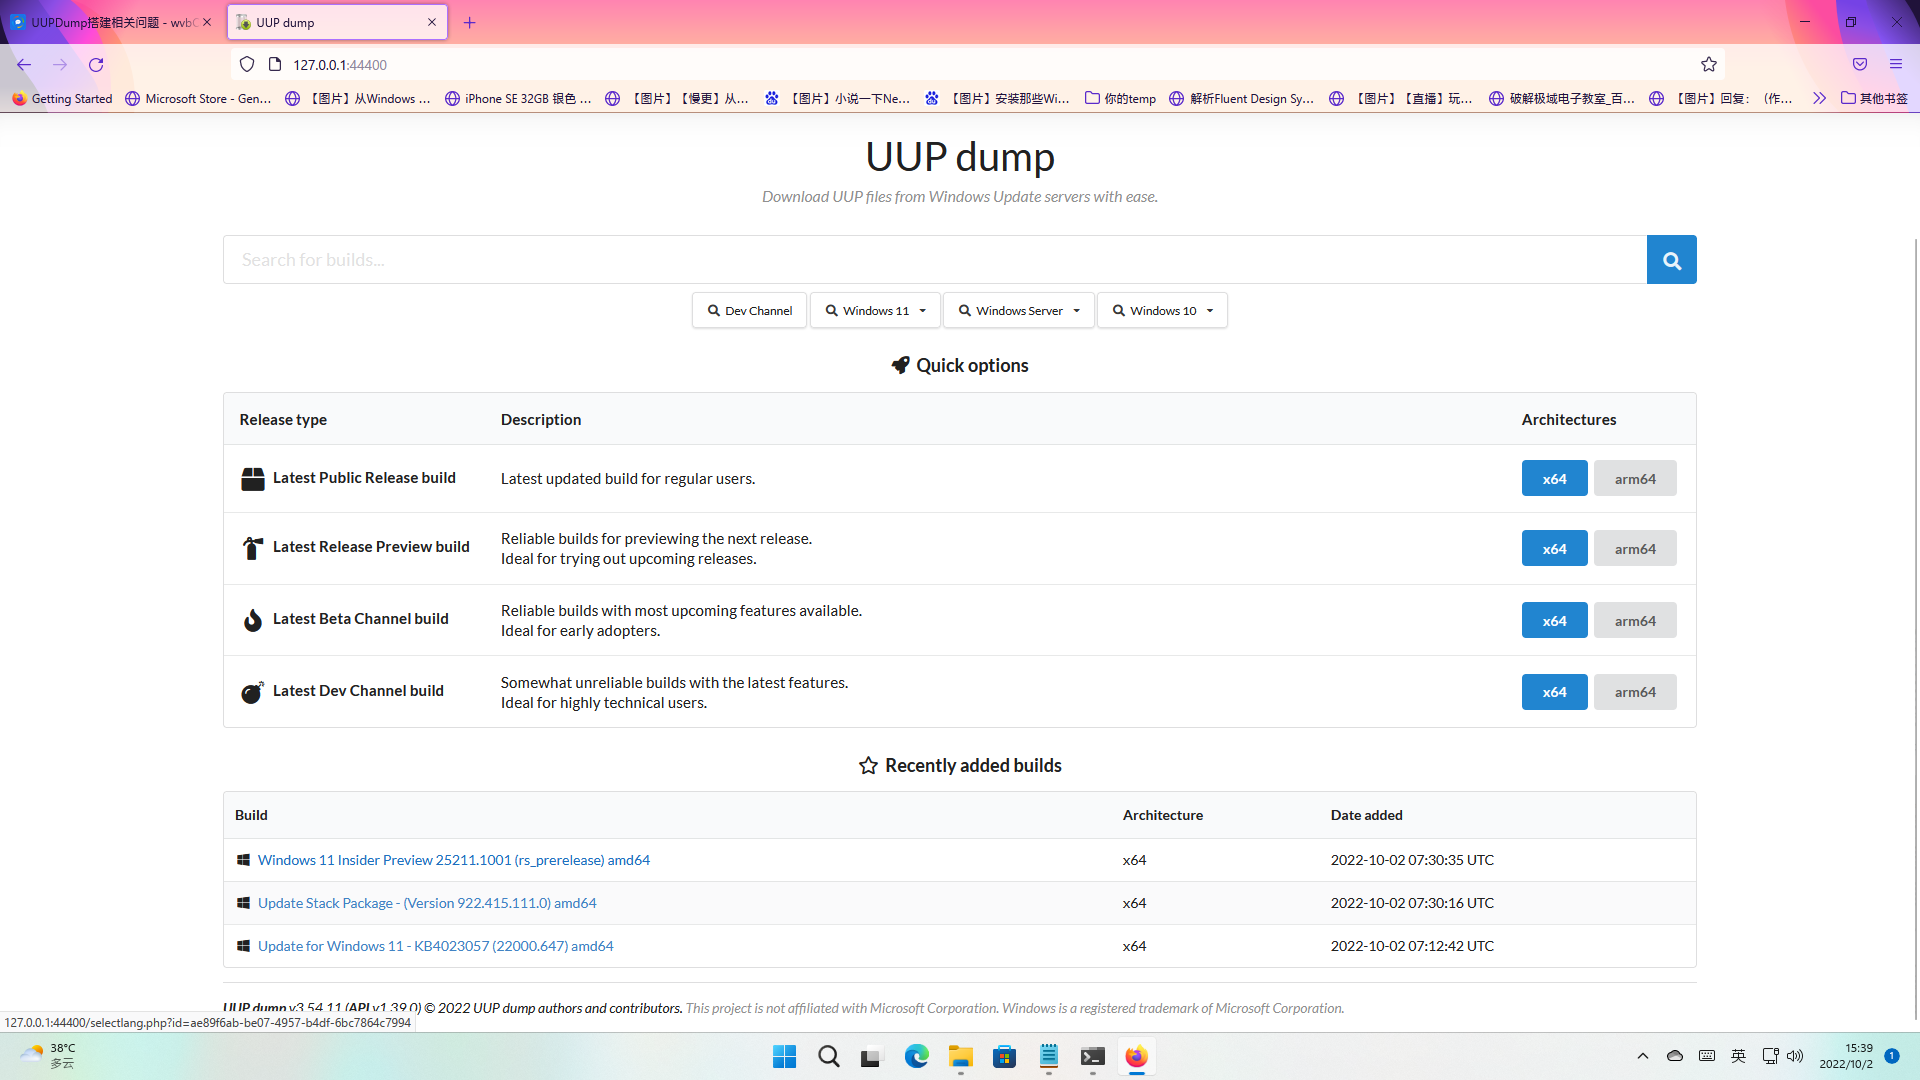Click the UUP dump page title
This screenshot has width=1920, height=1080.
click(960, 157)
